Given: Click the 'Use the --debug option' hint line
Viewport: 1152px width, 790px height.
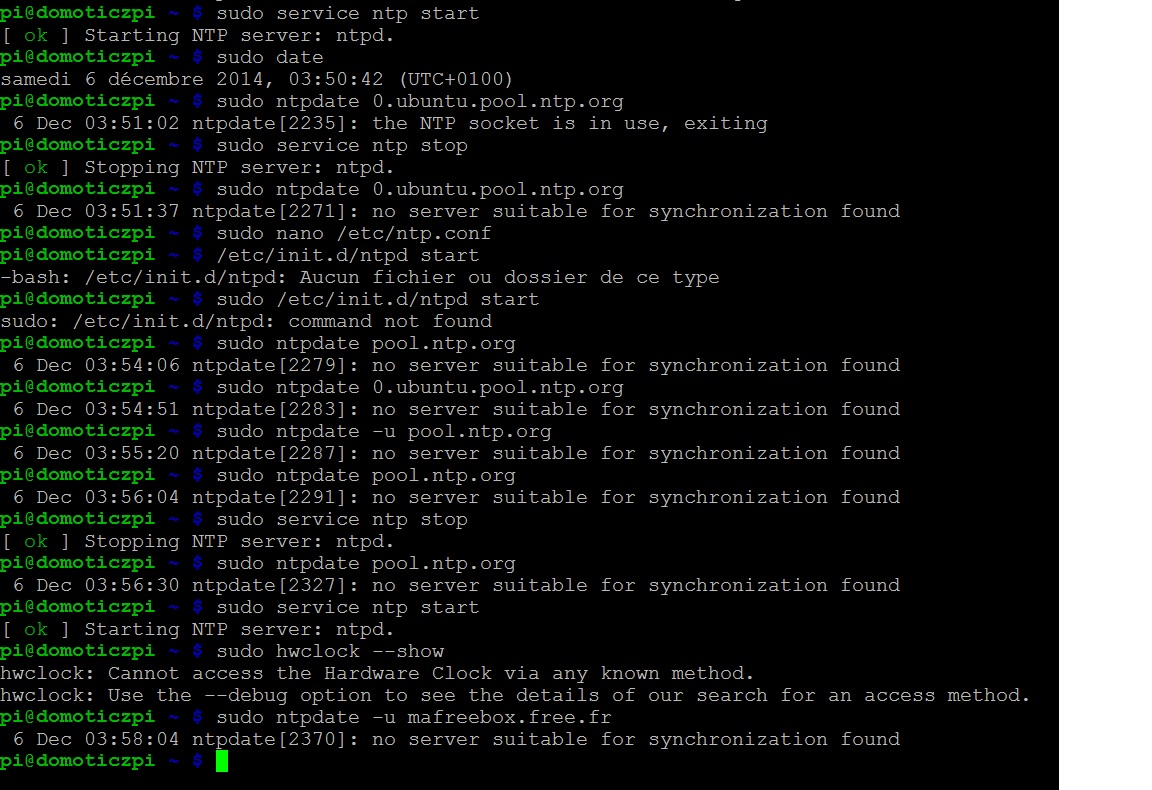Looking at the screenshot, I should tap(515, 695).
